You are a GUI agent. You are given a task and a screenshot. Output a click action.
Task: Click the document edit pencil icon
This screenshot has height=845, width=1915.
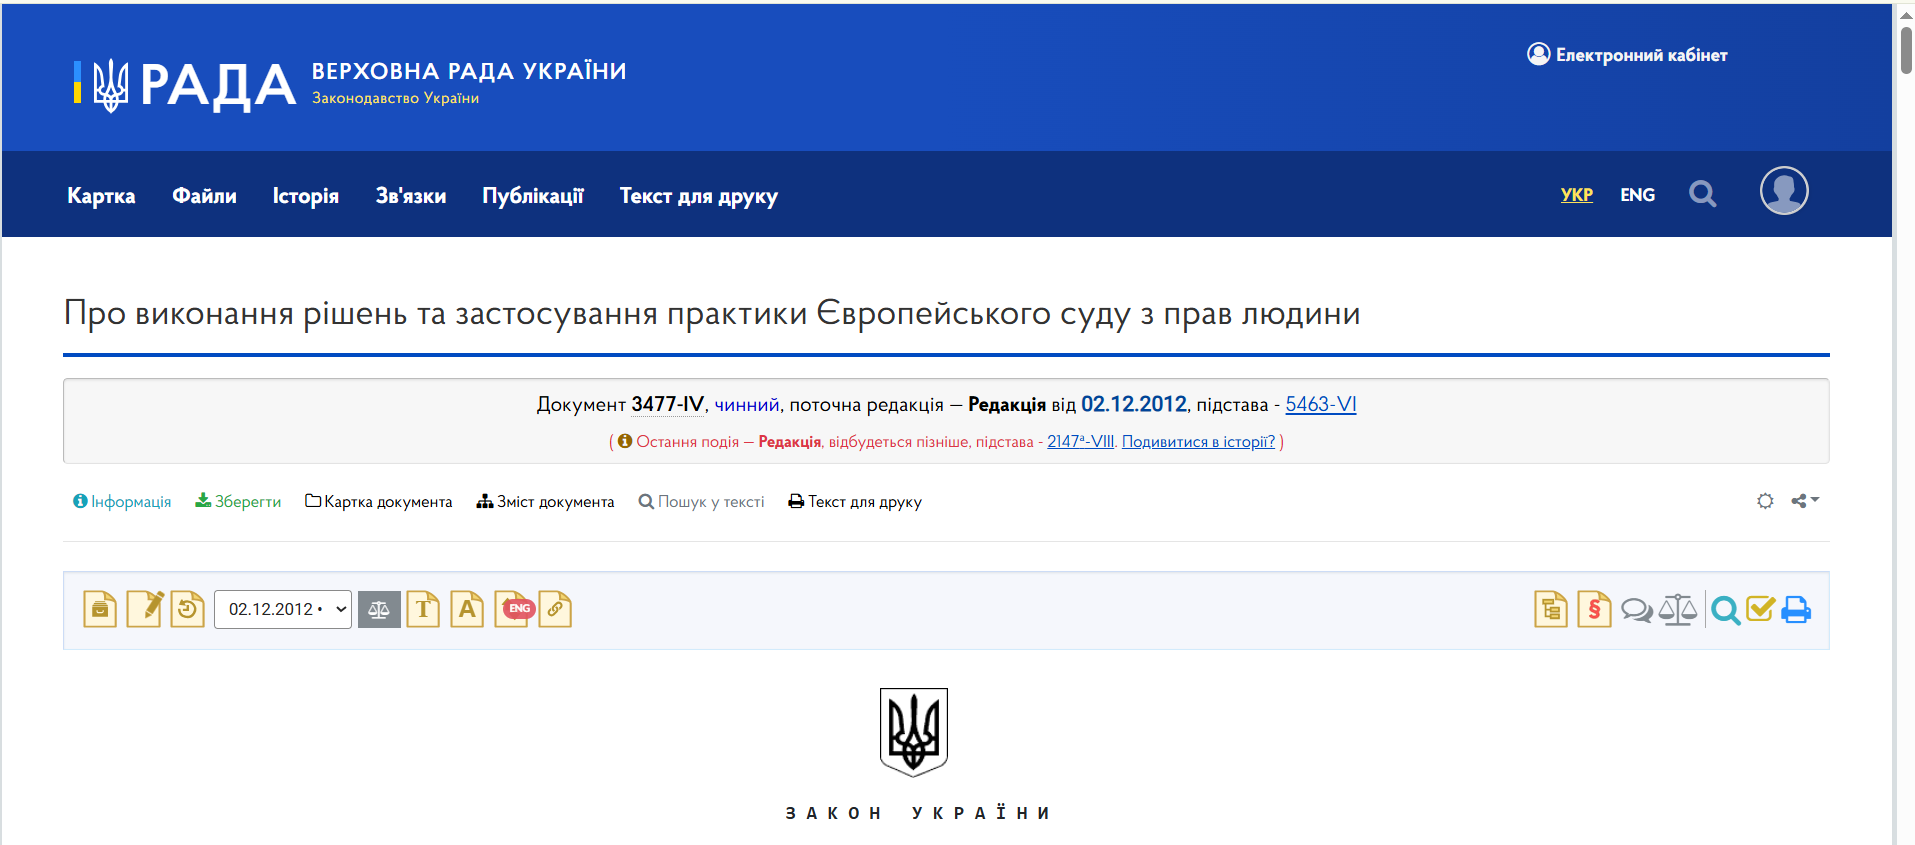145,609
